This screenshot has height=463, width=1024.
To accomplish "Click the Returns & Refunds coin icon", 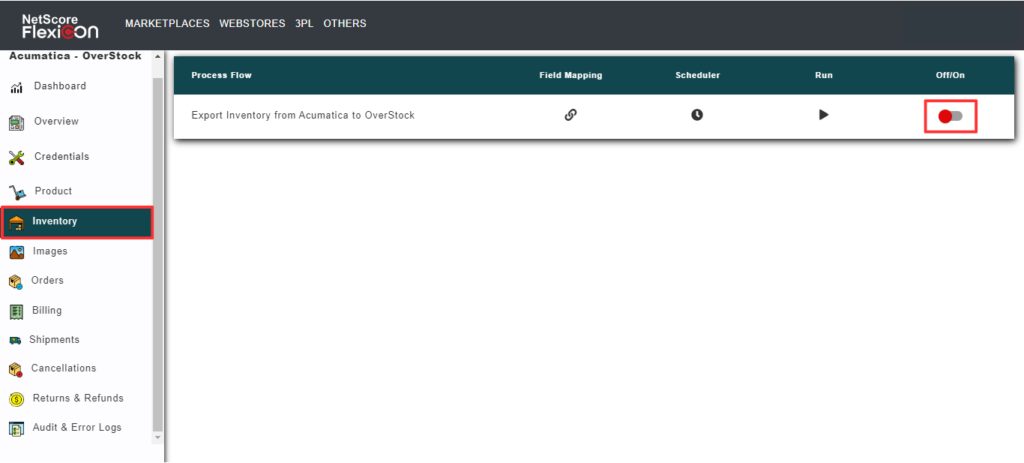I will pos(17,399).
